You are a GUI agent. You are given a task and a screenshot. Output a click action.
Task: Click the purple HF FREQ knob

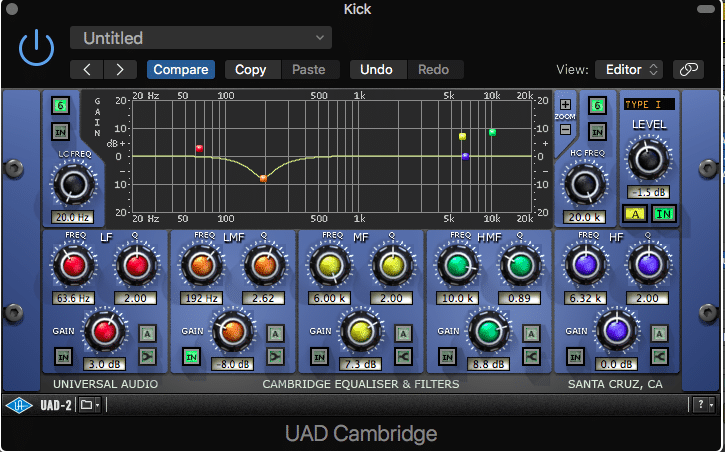click(x=586, y=266)
